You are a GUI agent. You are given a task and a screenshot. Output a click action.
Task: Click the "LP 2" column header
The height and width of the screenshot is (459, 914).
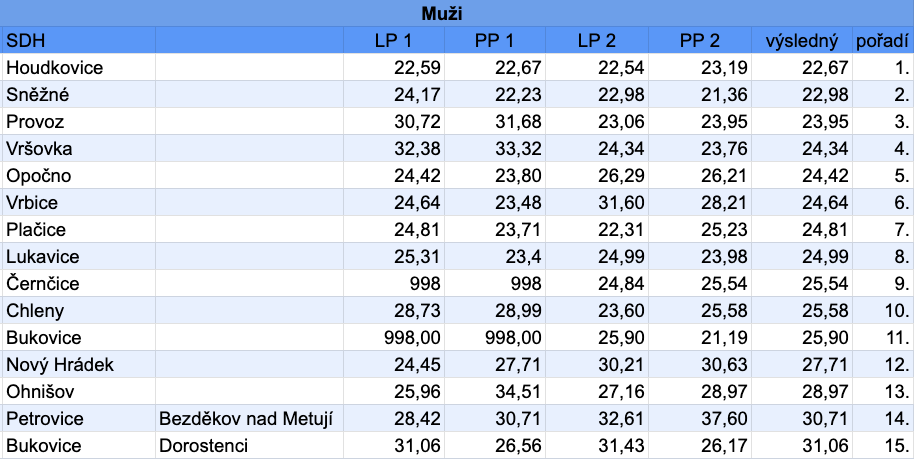tap(596, 41)
